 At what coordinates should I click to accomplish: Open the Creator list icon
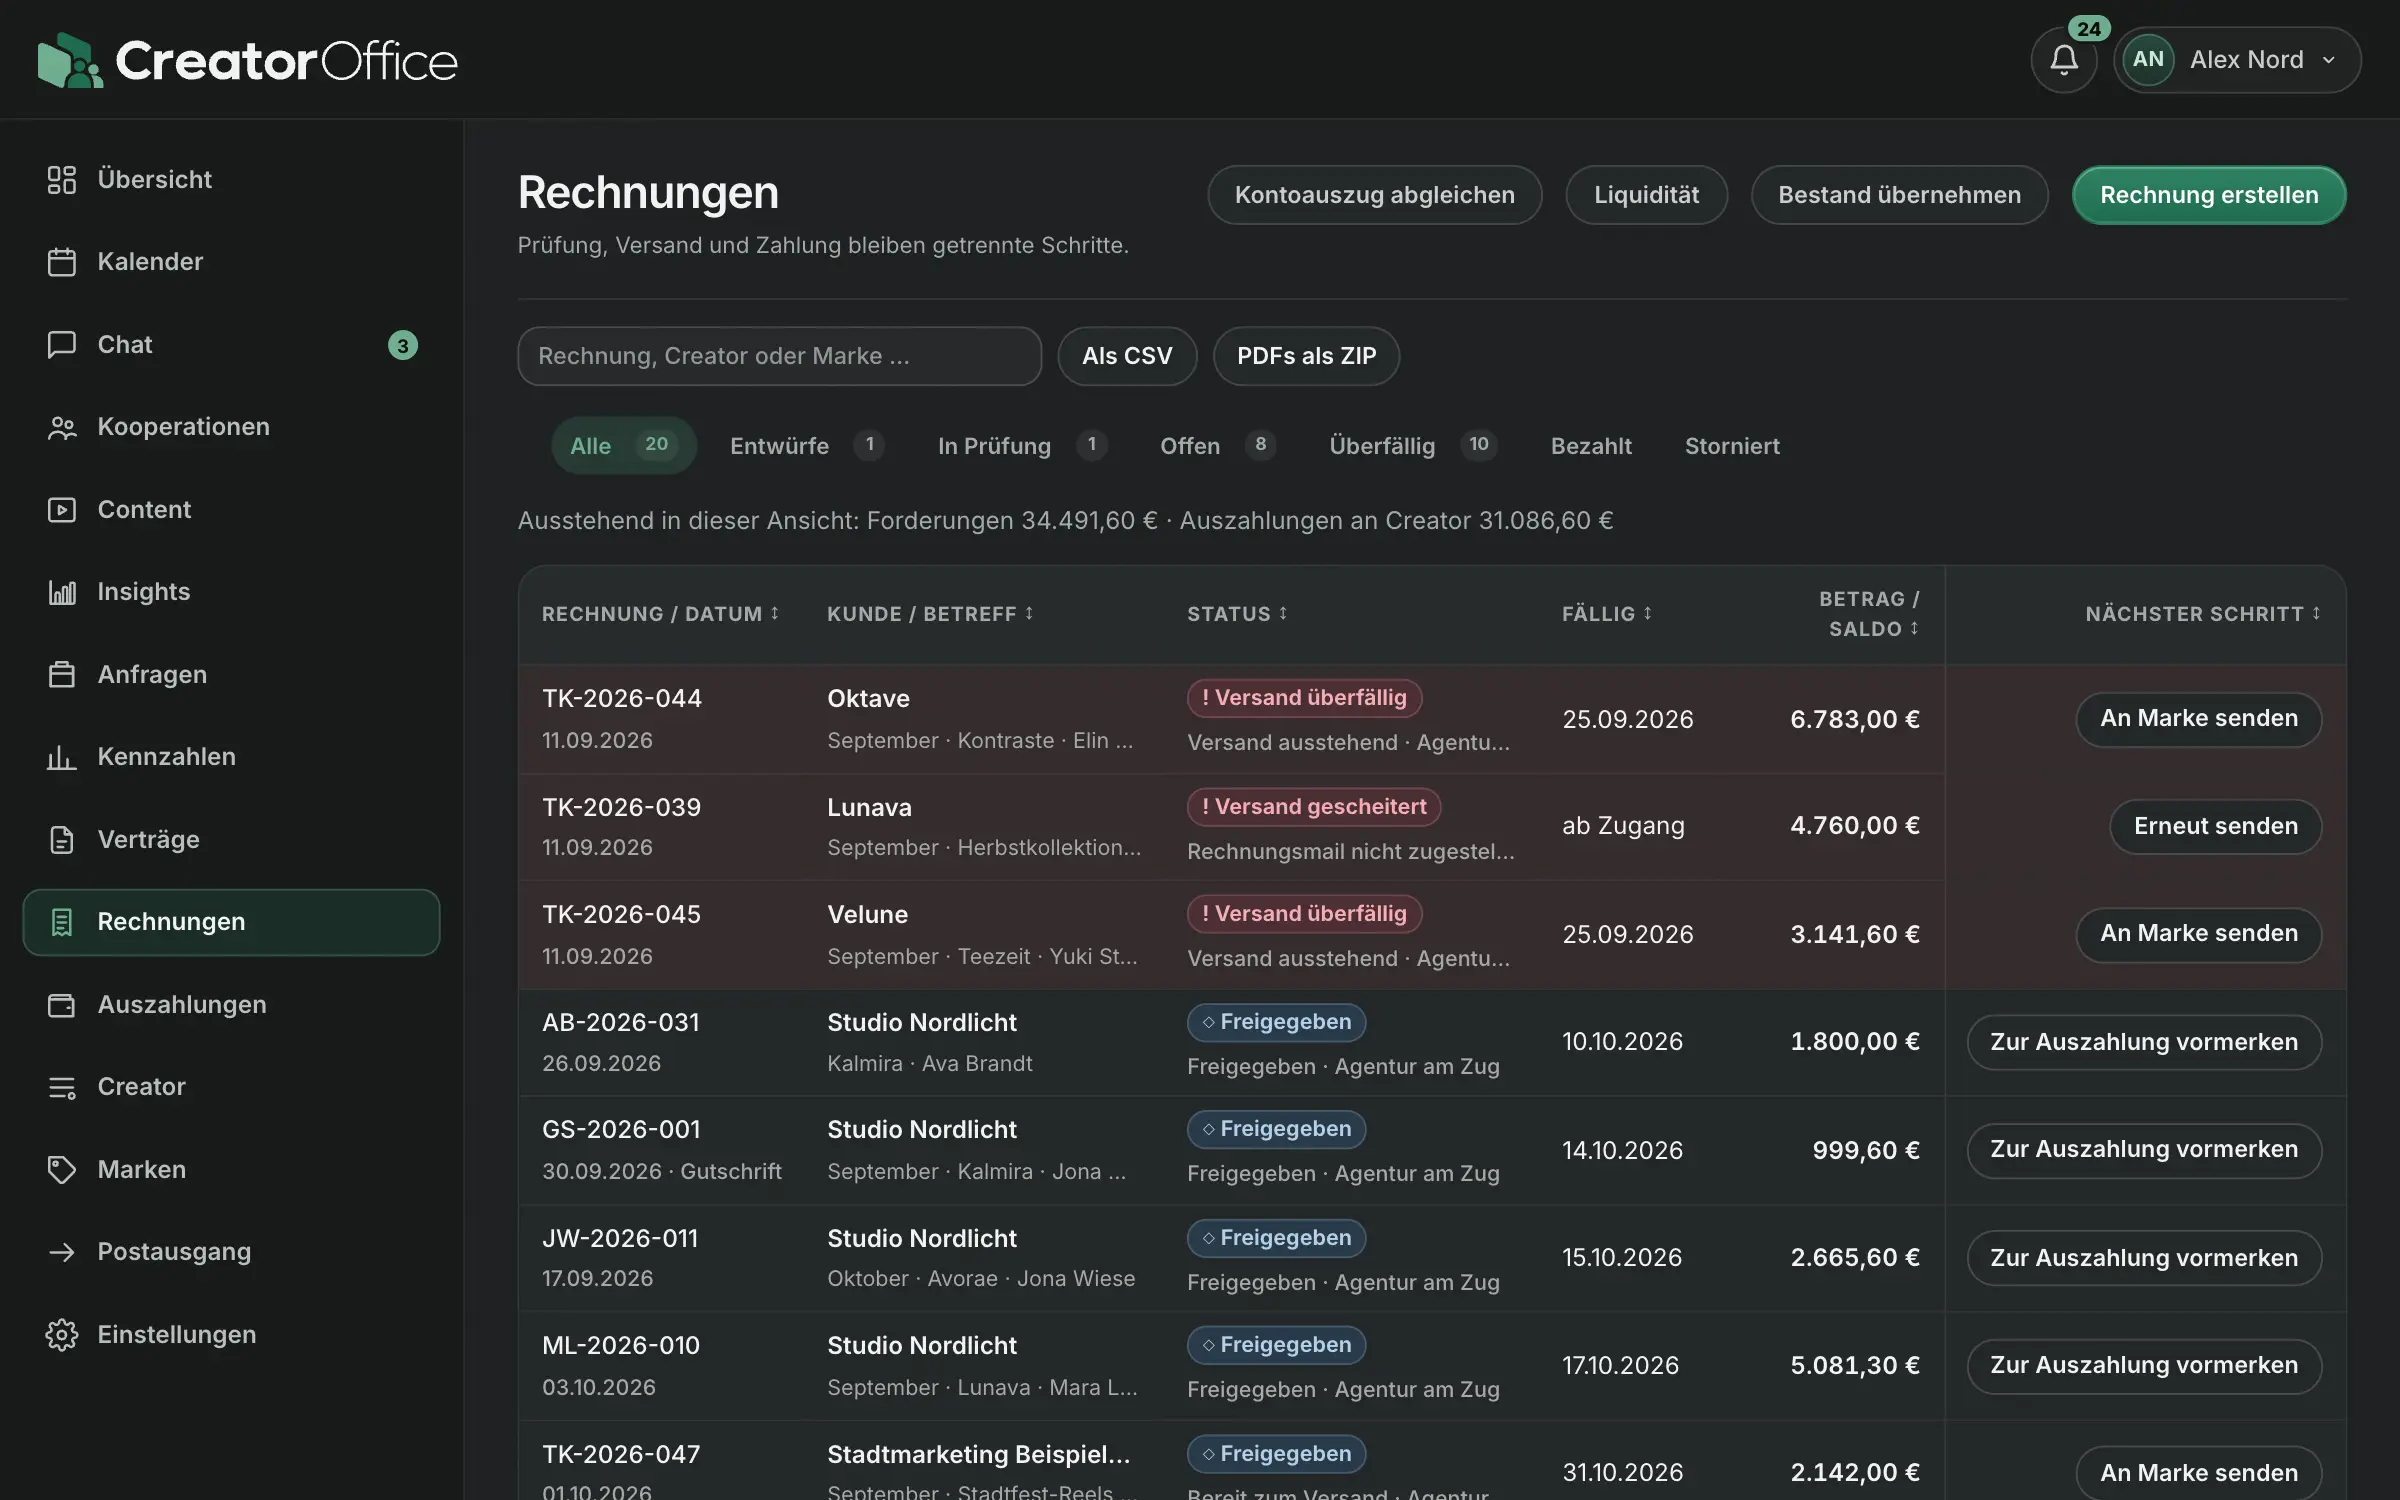coord(62,1087)
